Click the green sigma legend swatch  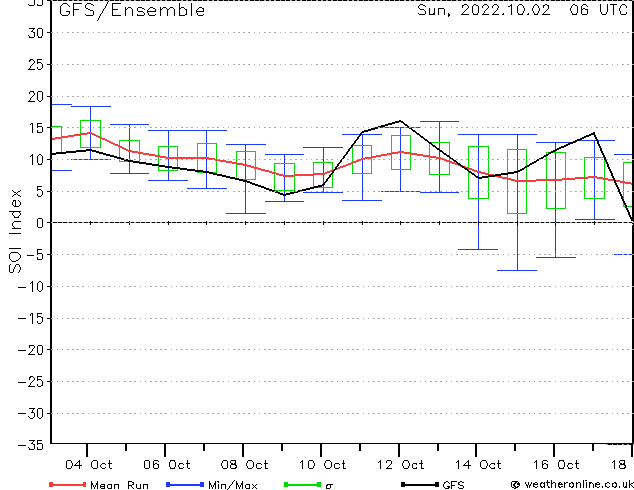(x=302, y=484)
